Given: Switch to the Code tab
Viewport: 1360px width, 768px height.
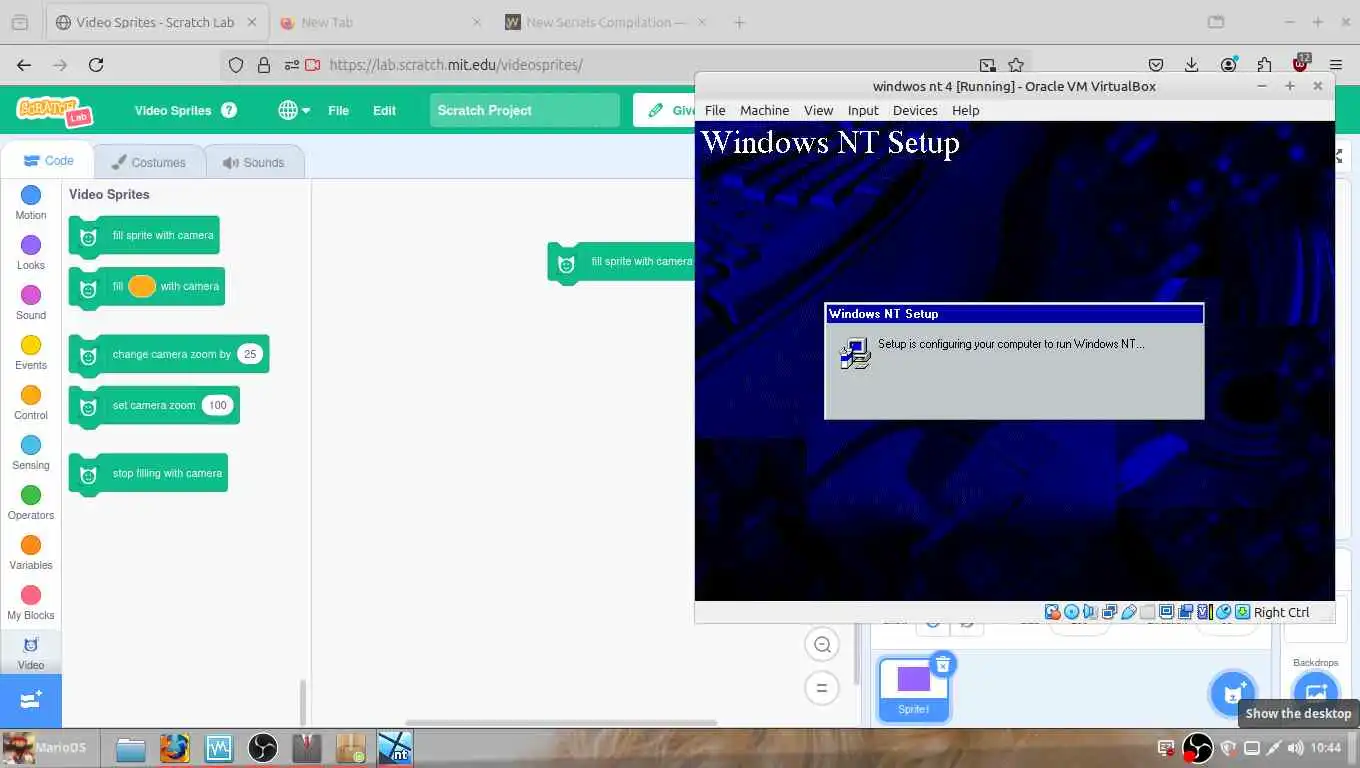Looking at the screenshot, I should tap(48, 160).
